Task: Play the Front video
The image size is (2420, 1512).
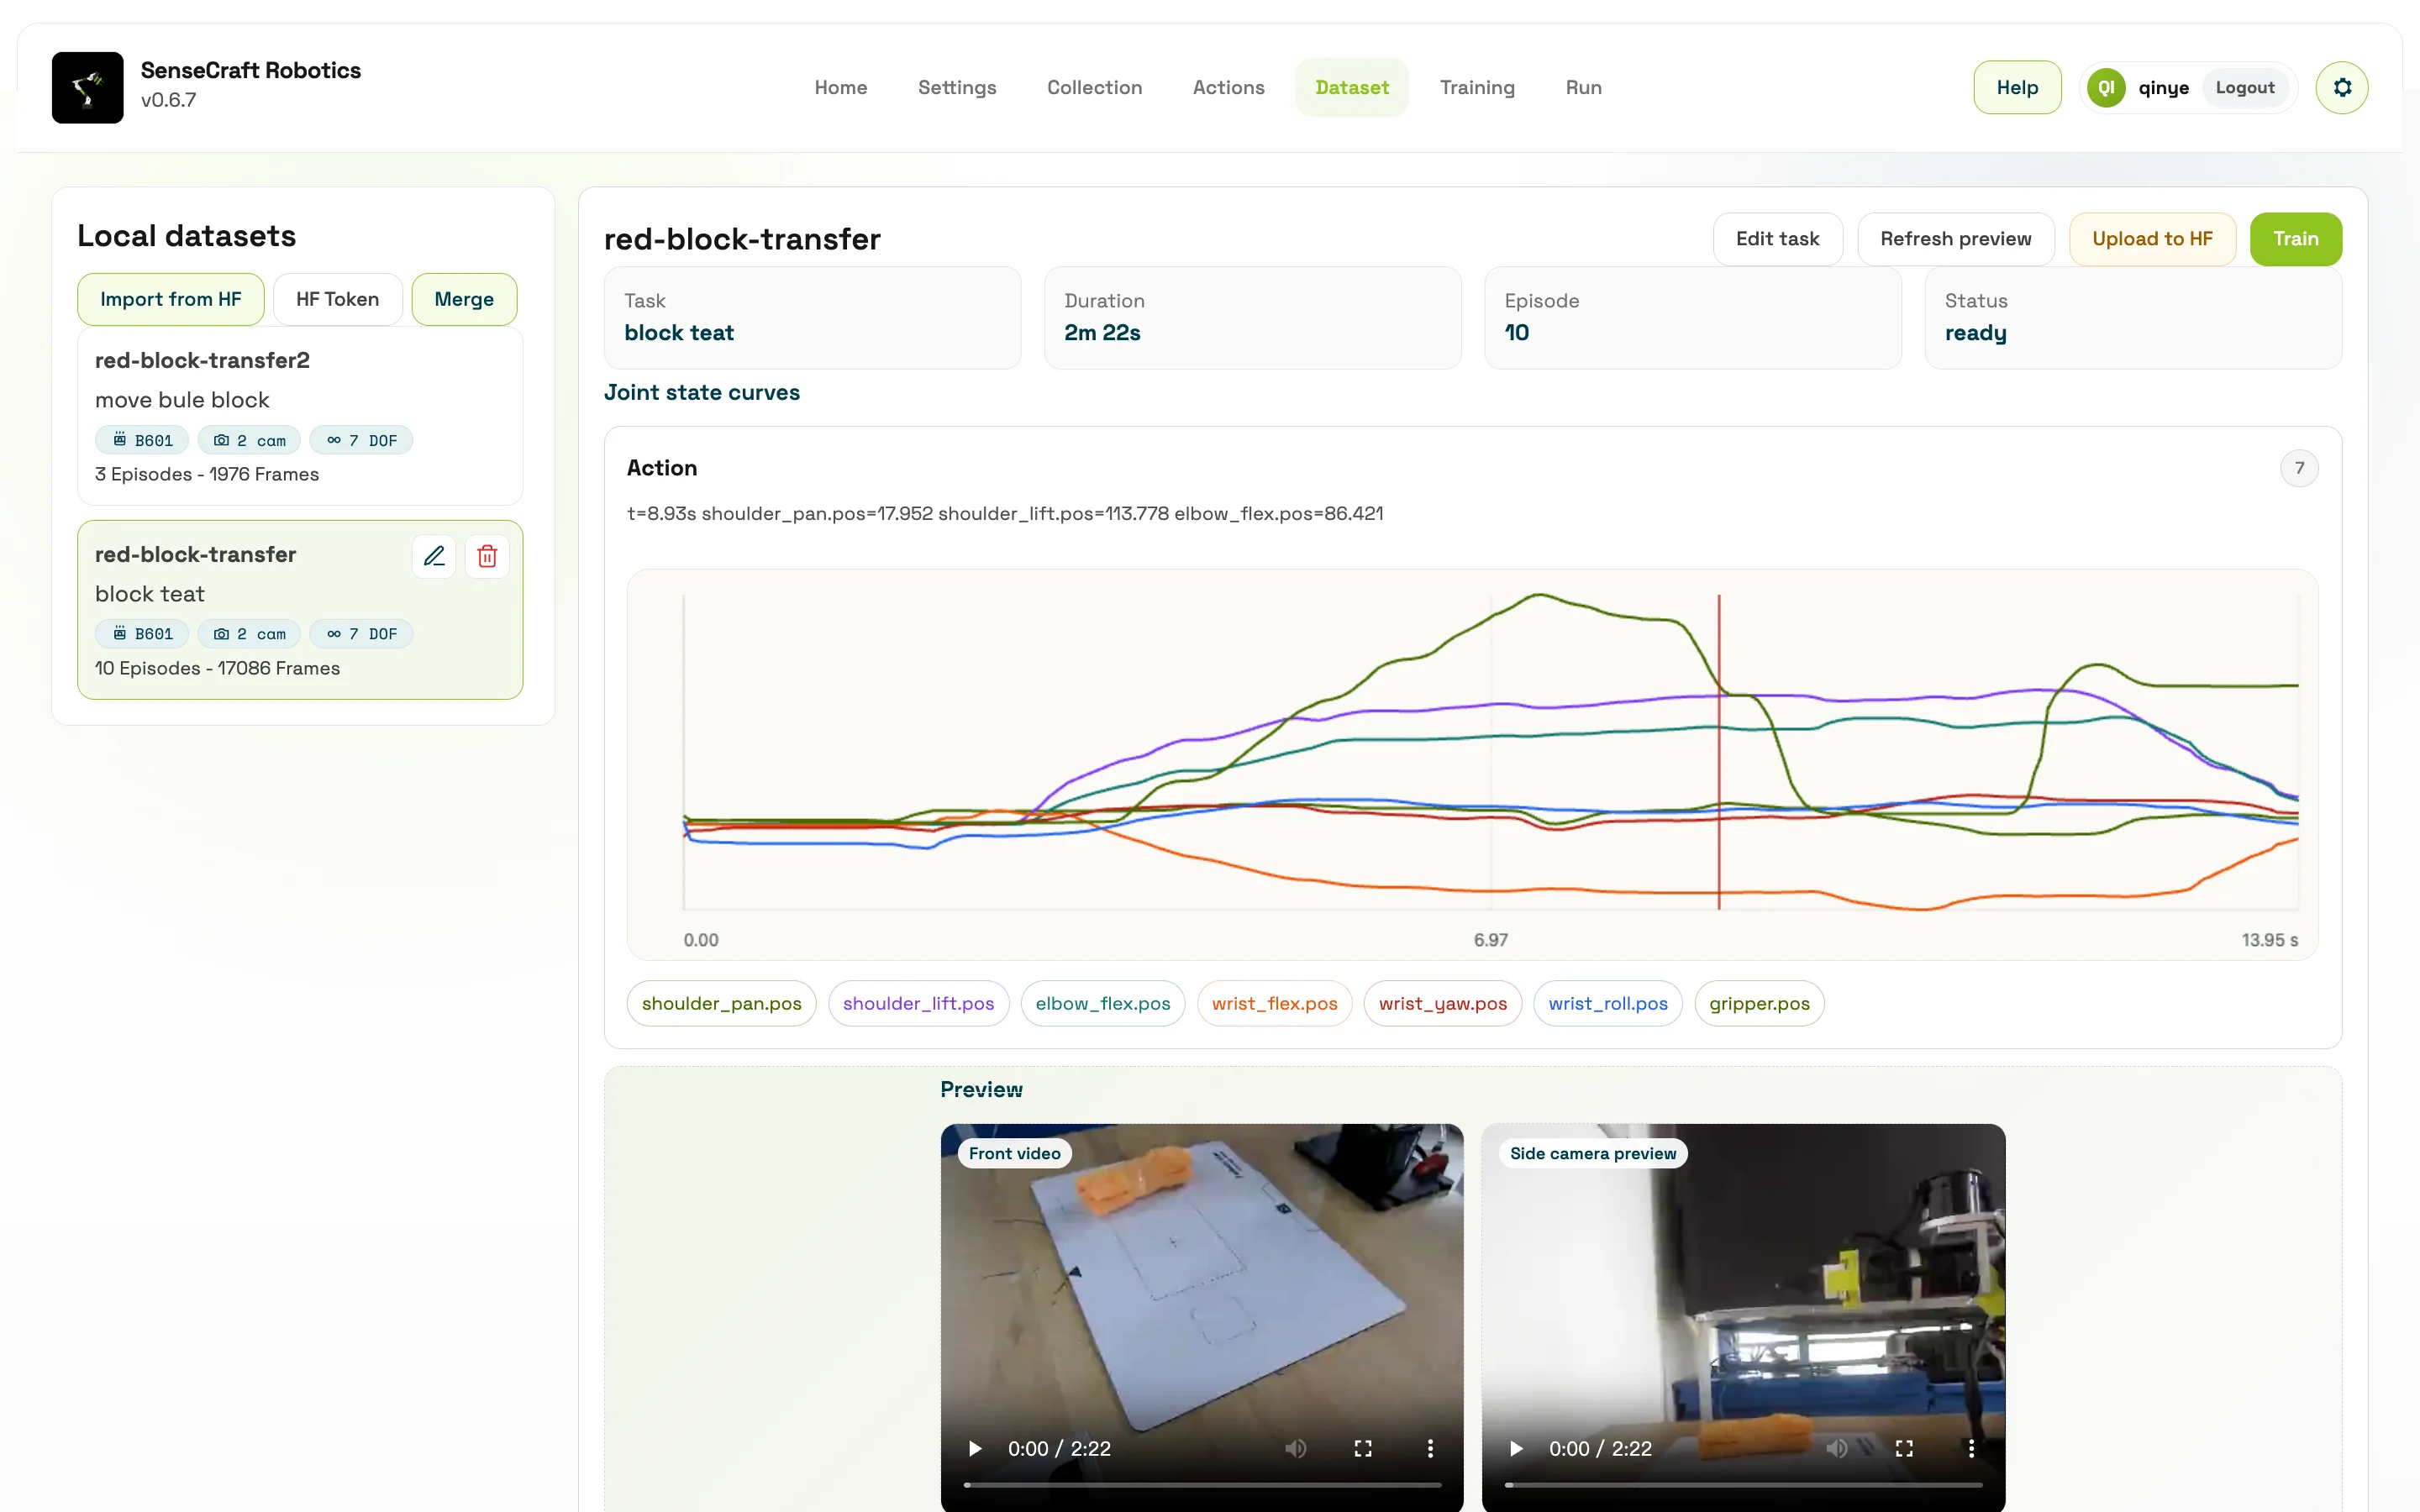Action: coord(975,1448)
